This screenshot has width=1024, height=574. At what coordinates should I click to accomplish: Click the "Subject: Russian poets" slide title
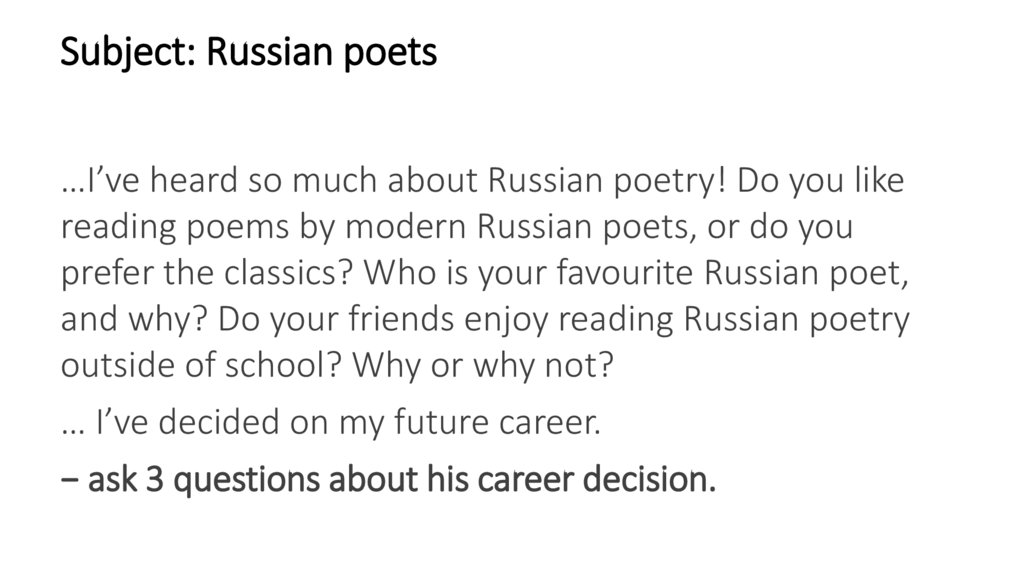point(249,52)
